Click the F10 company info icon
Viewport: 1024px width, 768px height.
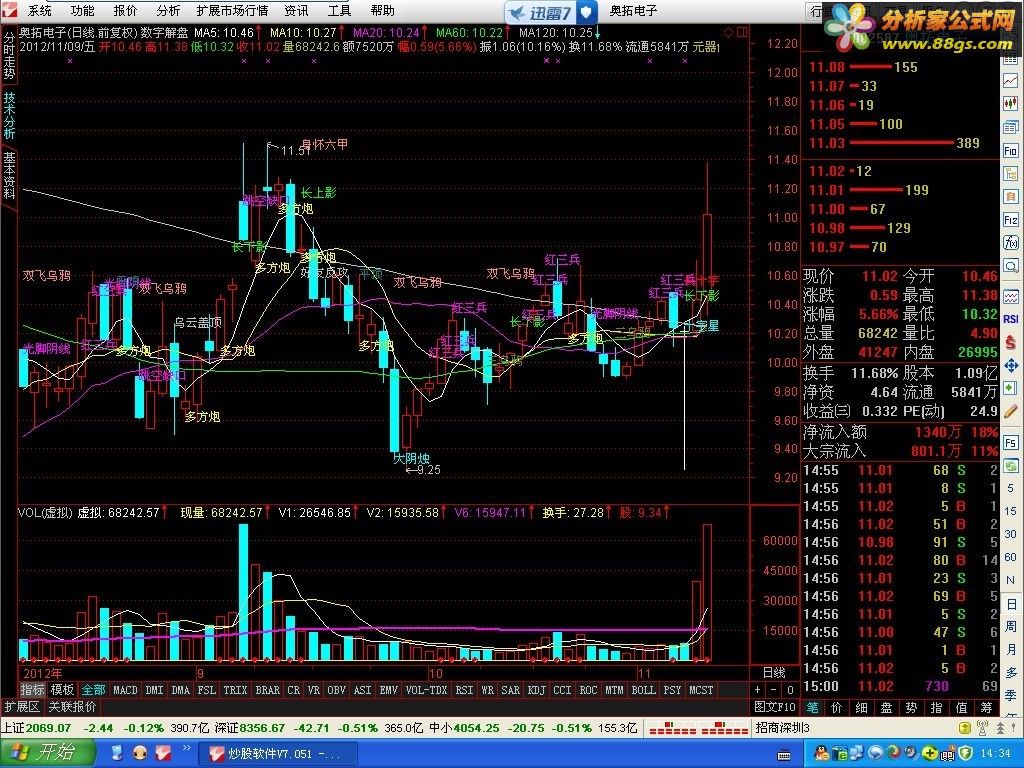pyautogui.click(x=1010, y=151)
